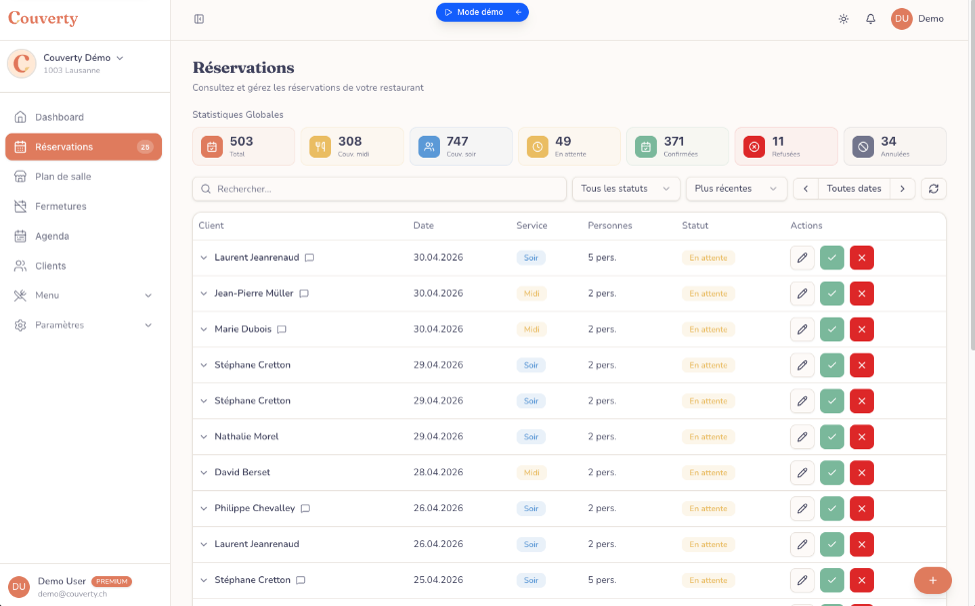Click En attente status for David Berset
Screen dimensions: 975x606
click(708, 473)
